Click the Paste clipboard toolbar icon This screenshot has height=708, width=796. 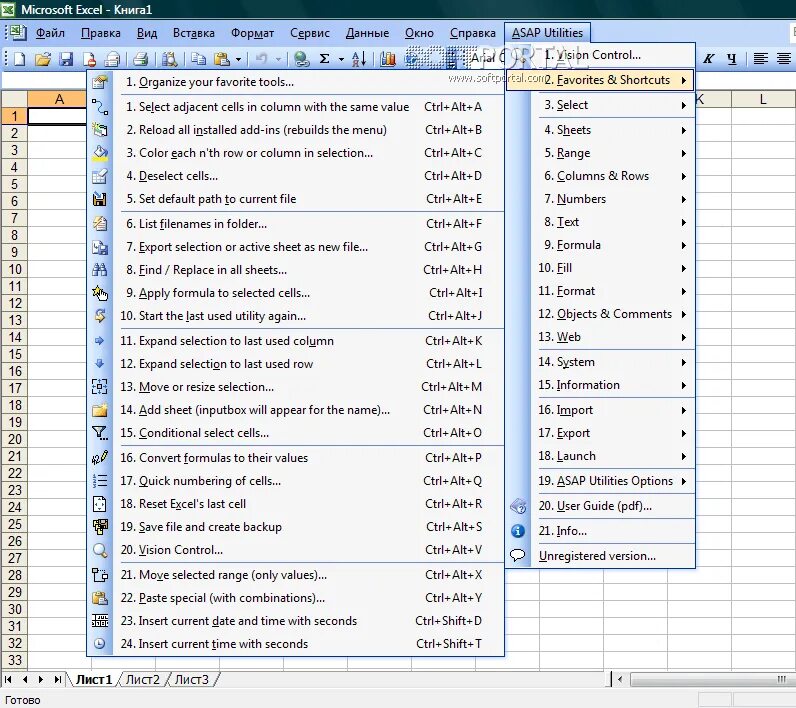222,59
